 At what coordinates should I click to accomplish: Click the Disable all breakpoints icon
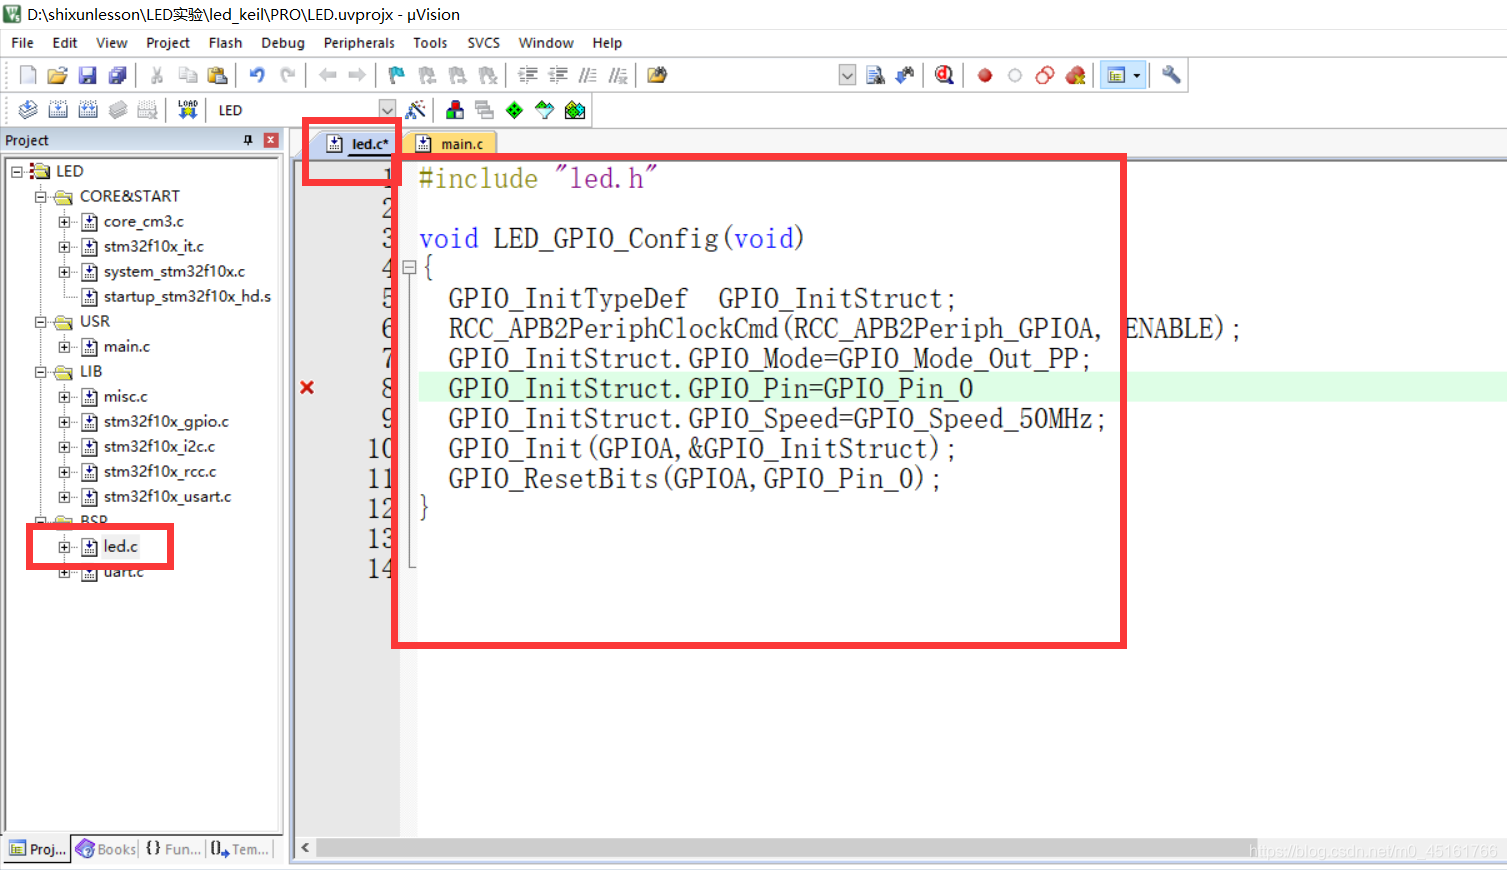tap(1045, 75)
